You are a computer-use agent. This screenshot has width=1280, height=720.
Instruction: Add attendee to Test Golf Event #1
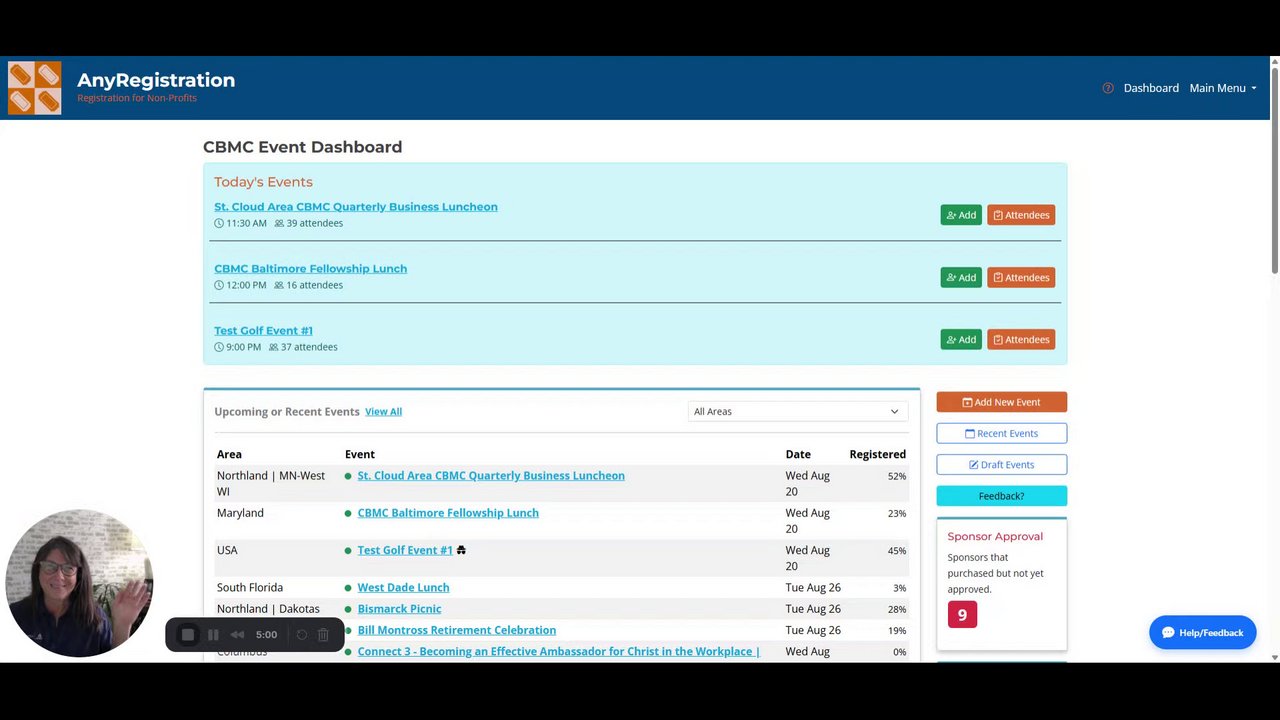coord(961,339)
